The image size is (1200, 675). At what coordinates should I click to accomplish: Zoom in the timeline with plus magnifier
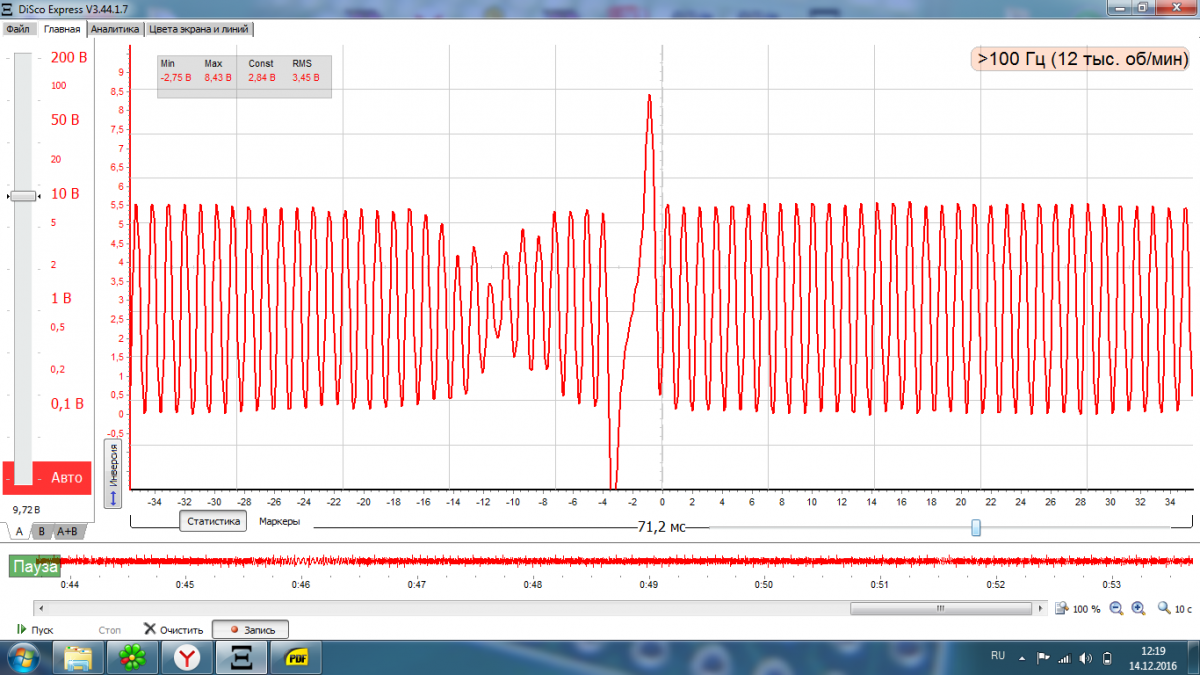point(1138,608)
